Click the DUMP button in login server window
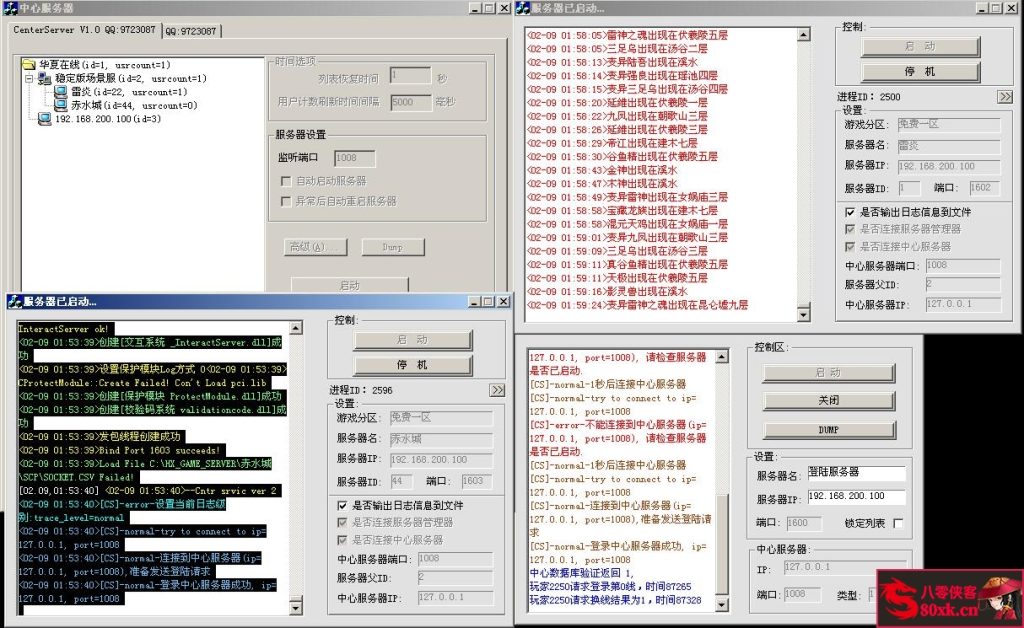The height and width of the screenshot is (628, 1024). click(x=829, y=430)
